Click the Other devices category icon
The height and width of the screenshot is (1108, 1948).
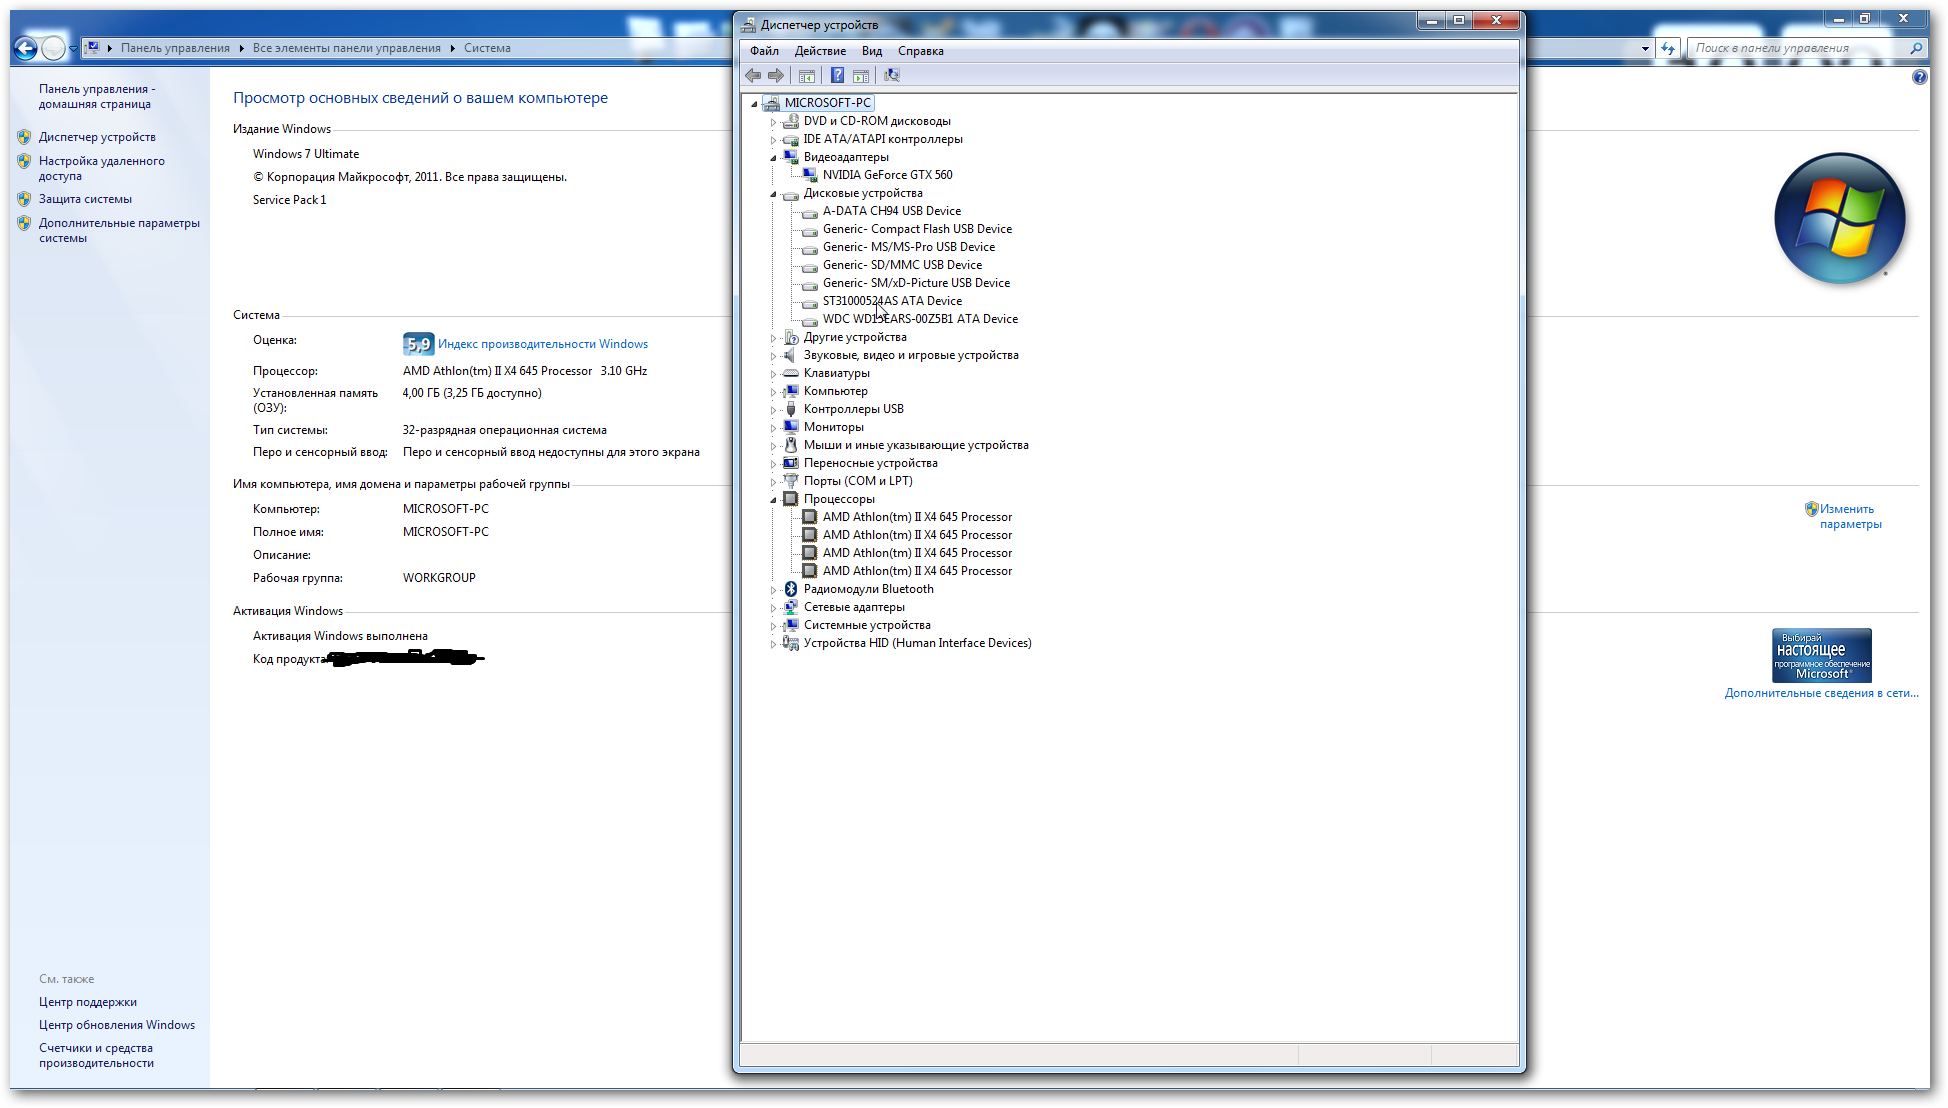(791, 337)
